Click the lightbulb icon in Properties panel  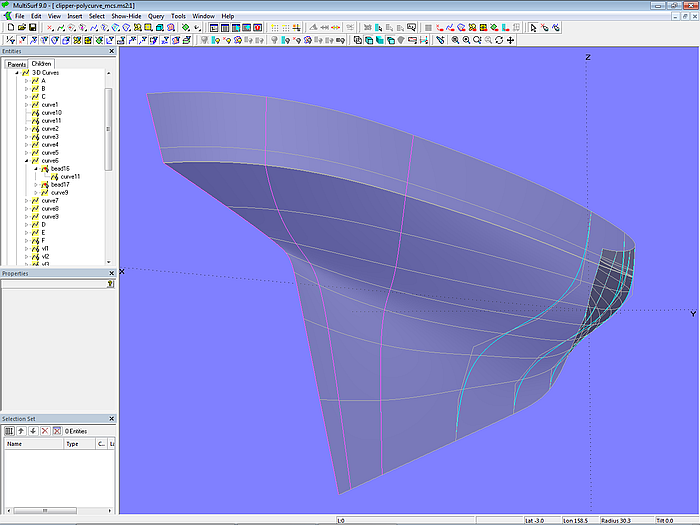coord(110,284)
